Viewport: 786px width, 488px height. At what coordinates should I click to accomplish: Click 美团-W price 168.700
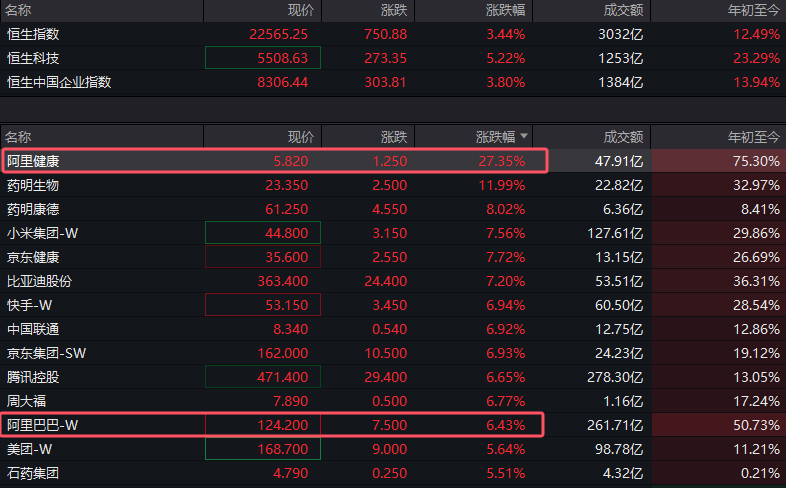[x=283, y=449]
